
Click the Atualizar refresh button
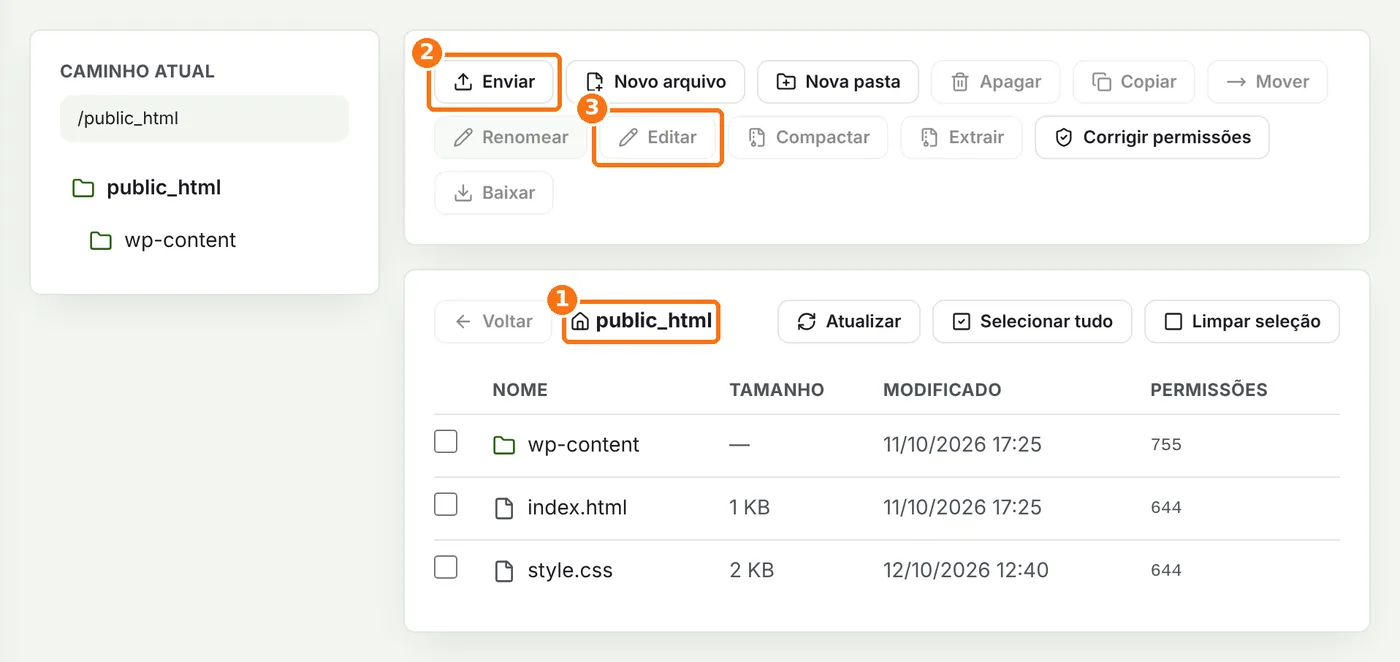pyautogui.click(x=848, y=322)
